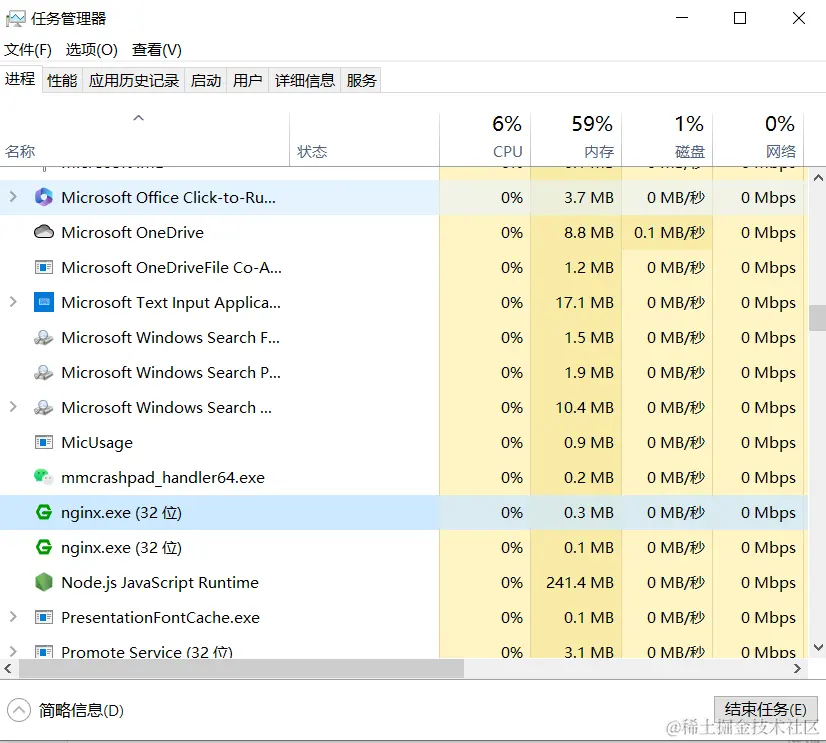
Task: Click the 简略信息(D) link
Action: point(81,711)
